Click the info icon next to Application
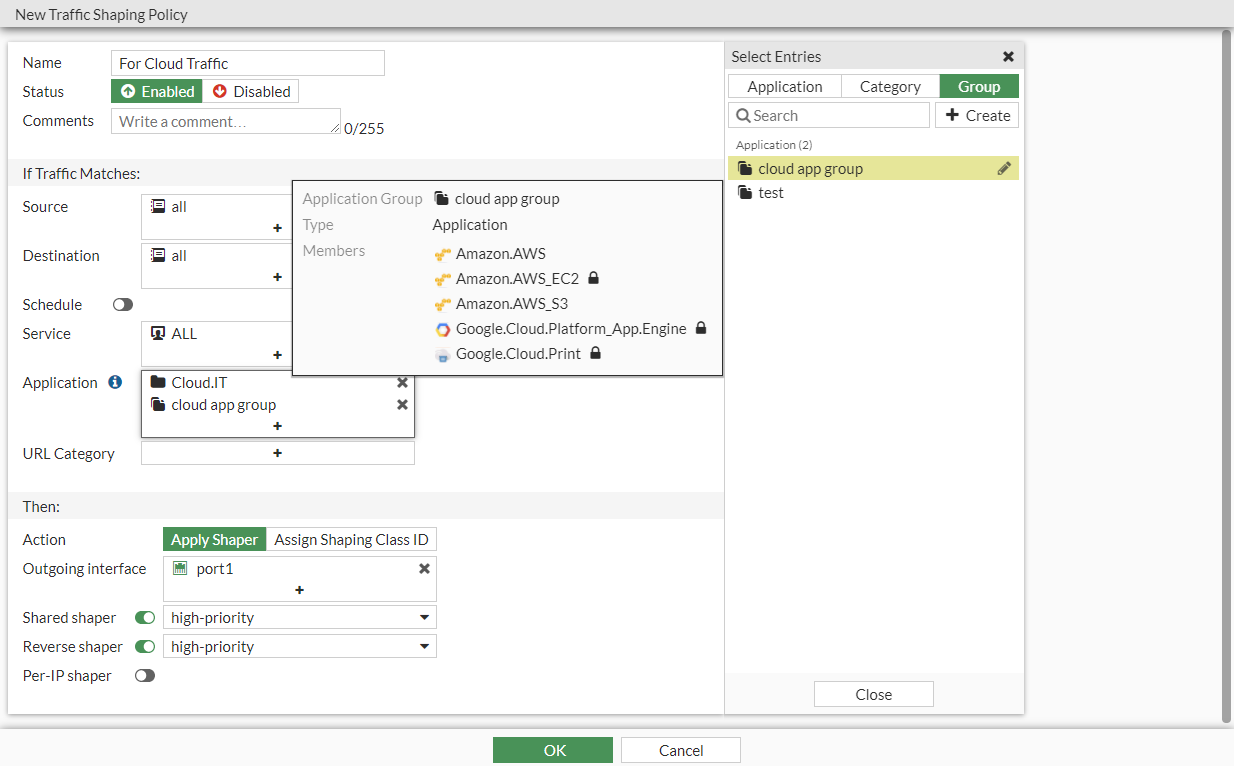This screenshot has height=766, width=1234. (113, 381)
